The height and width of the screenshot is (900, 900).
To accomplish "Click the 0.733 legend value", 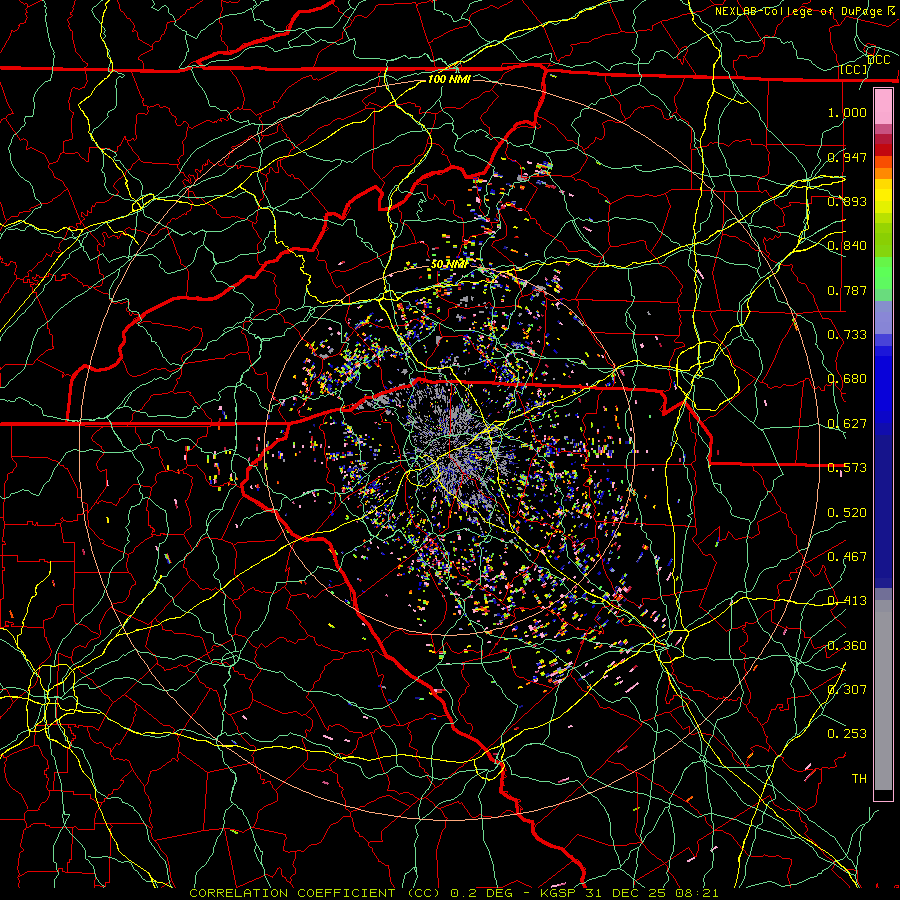I will click(x=847, y=335).
